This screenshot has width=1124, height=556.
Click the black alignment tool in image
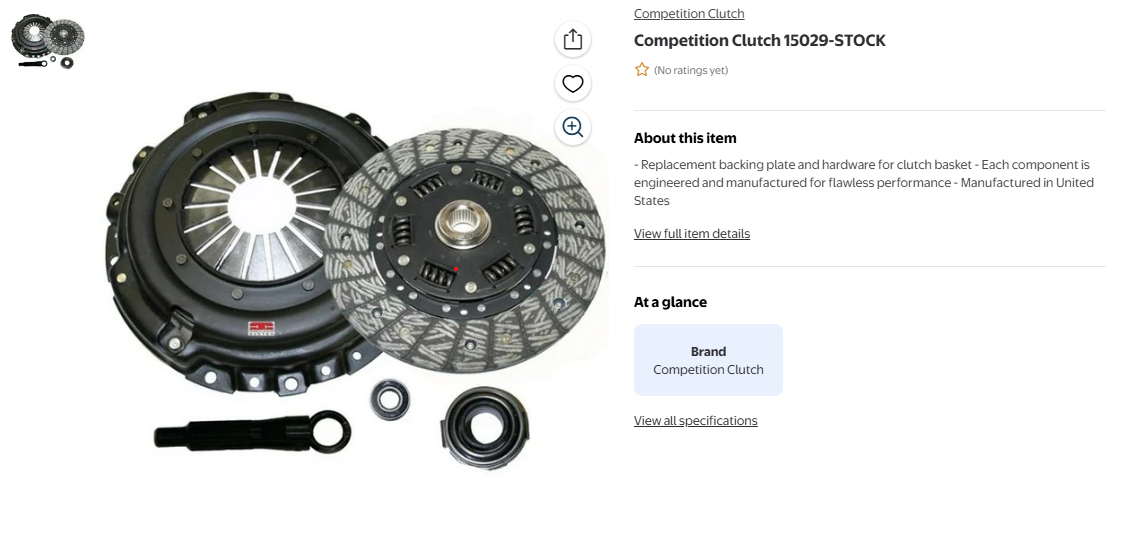click(x=252, y=432)
